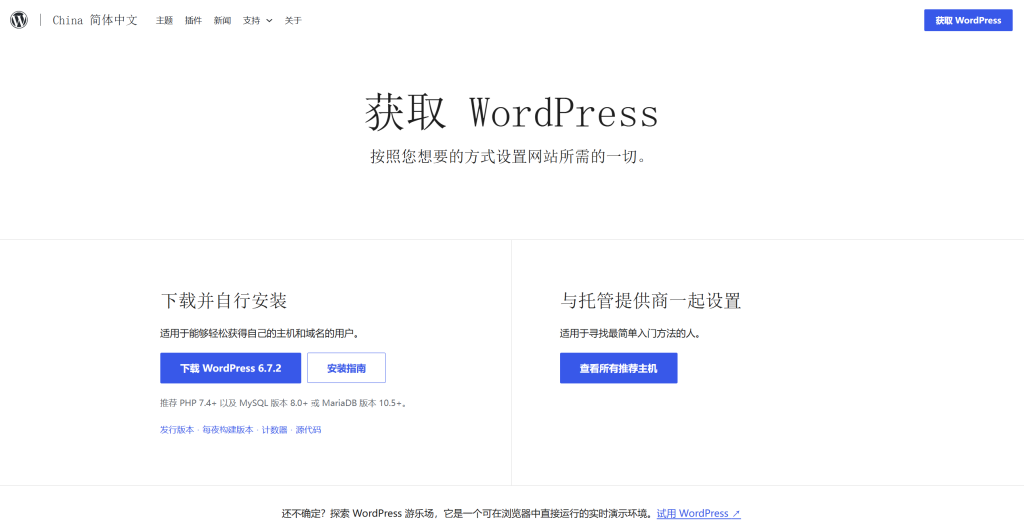Visit the 源代码 link

(308, 429)
